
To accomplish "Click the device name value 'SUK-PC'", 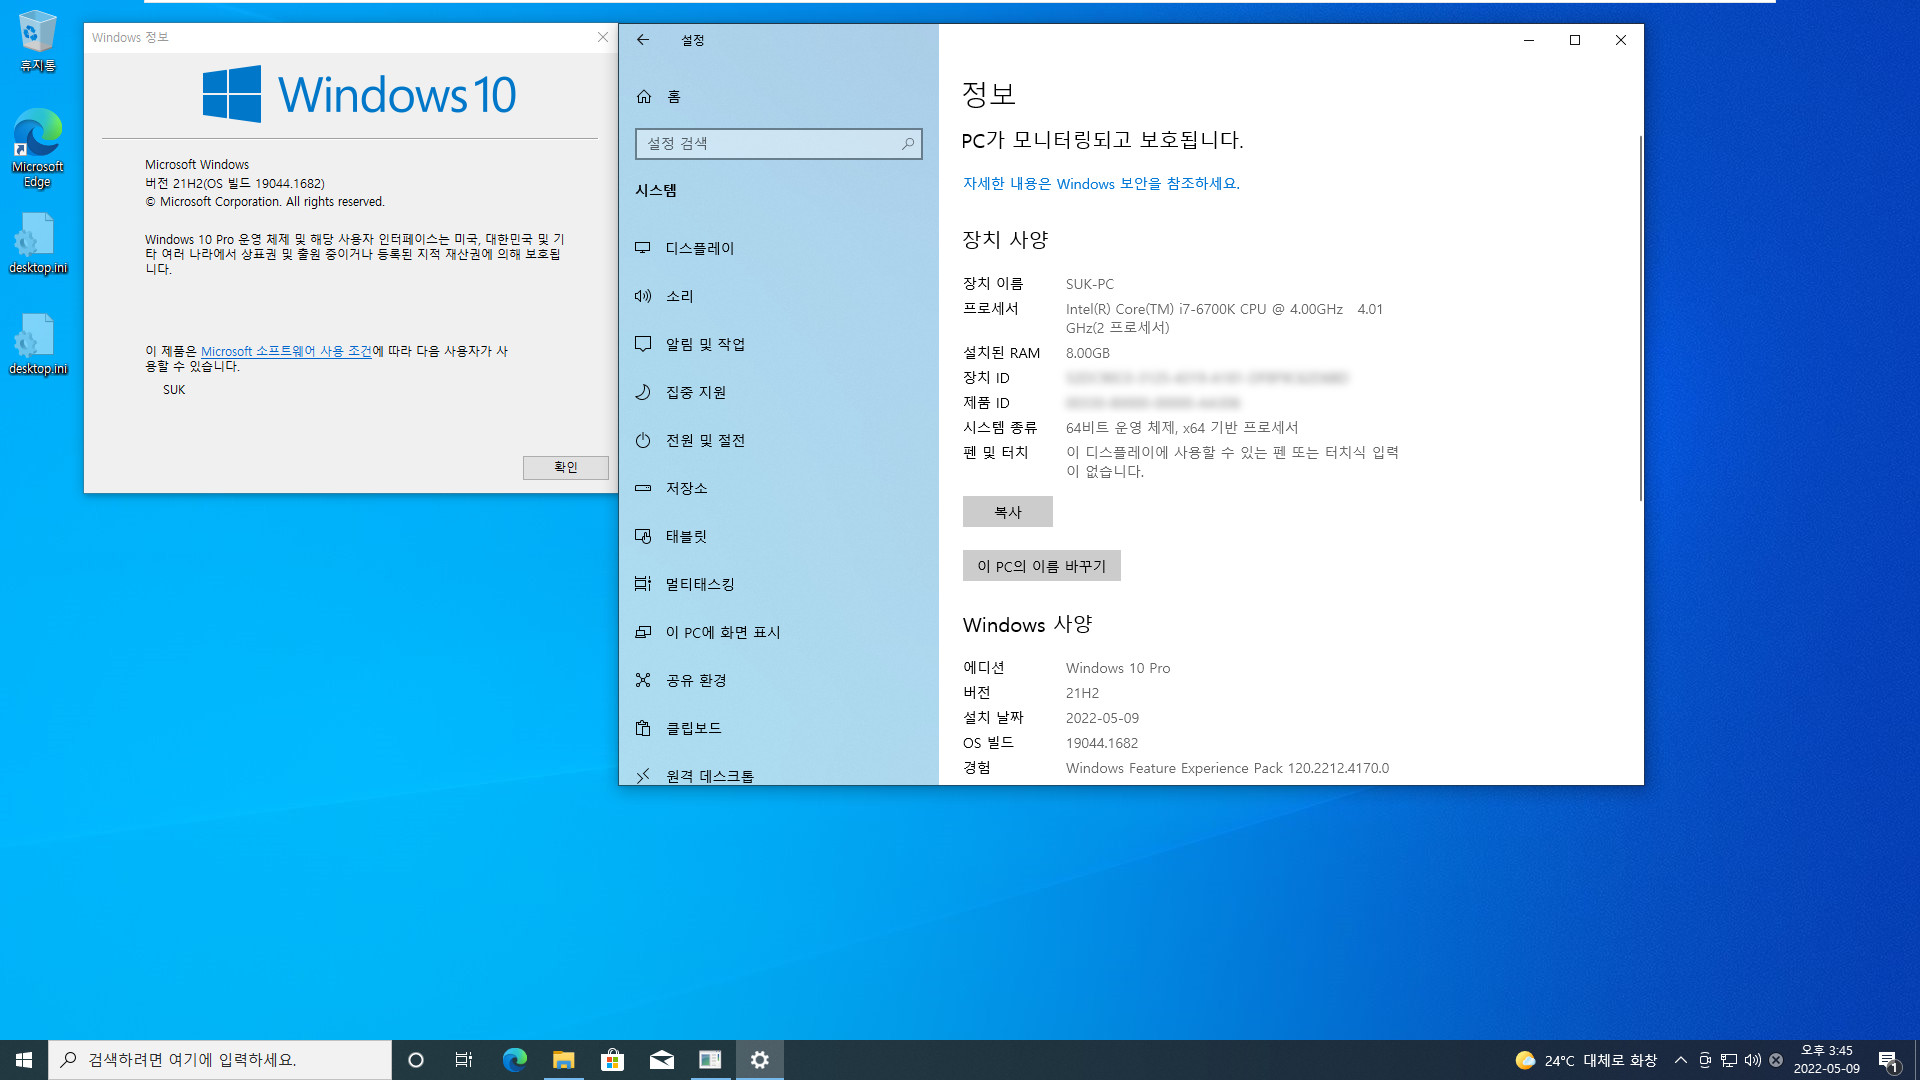I will pyautogui.click(x=1090, y=284).
